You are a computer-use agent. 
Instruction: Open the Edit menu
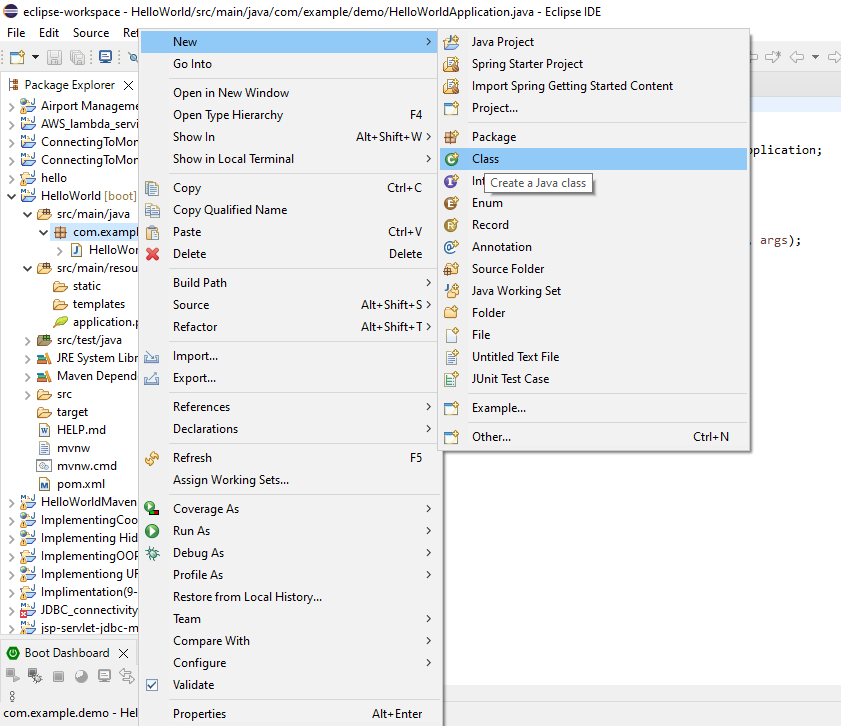tap(49, 33)
